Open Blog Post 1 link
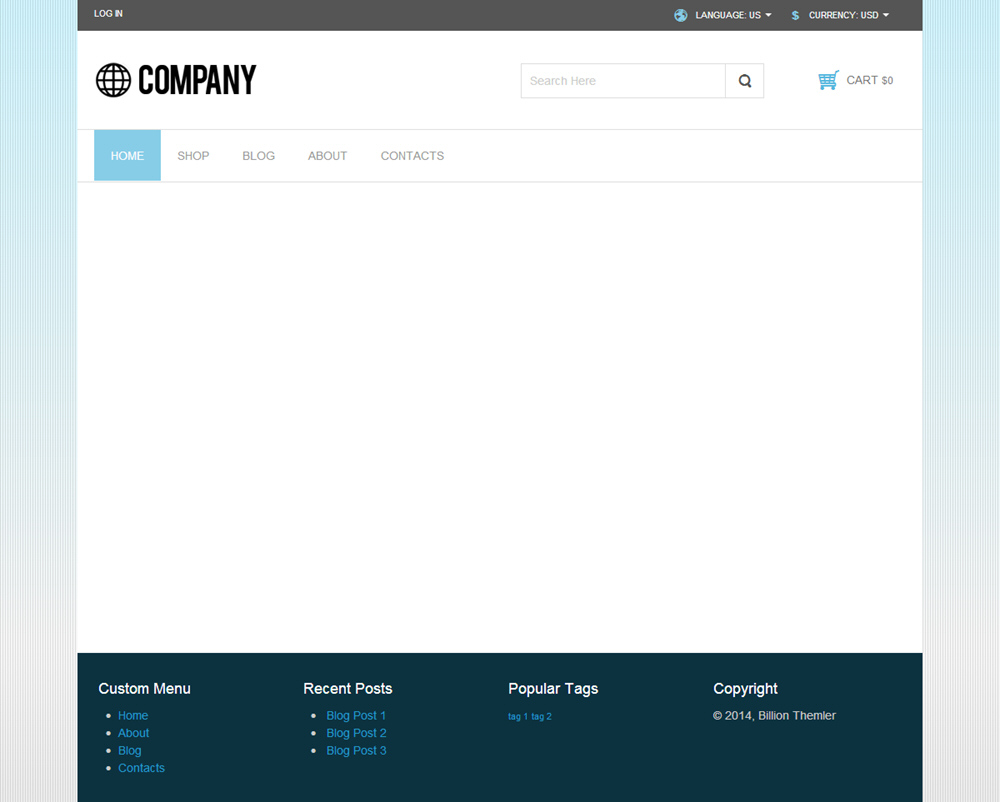This screenshot has width=1000, height=802. (x=356, y=715)
